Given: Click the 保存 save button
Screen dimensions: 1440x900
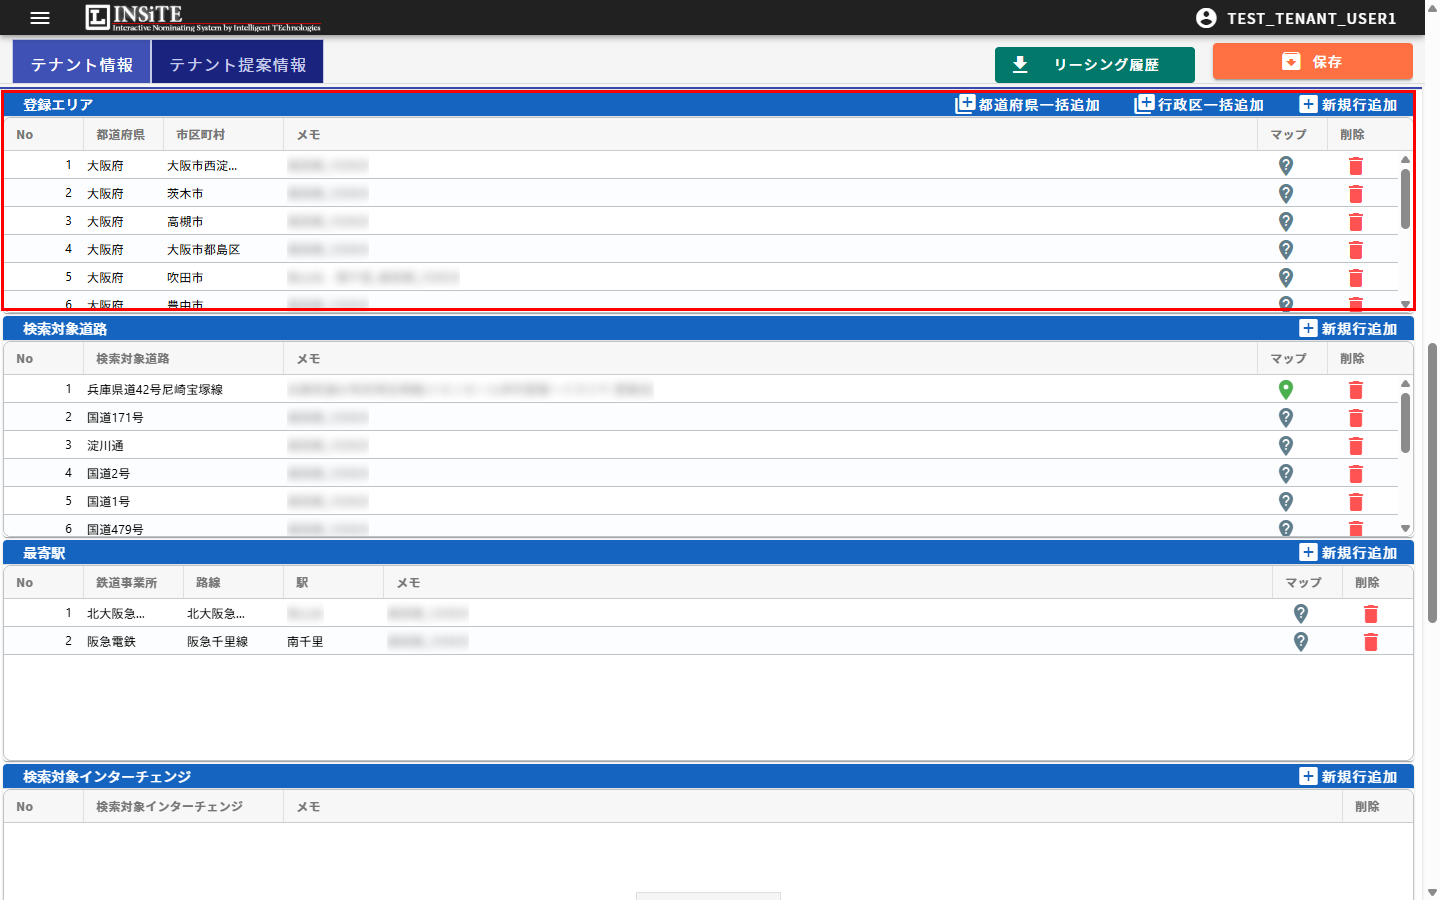Looking at the screenshot, I should point(1312,62).
